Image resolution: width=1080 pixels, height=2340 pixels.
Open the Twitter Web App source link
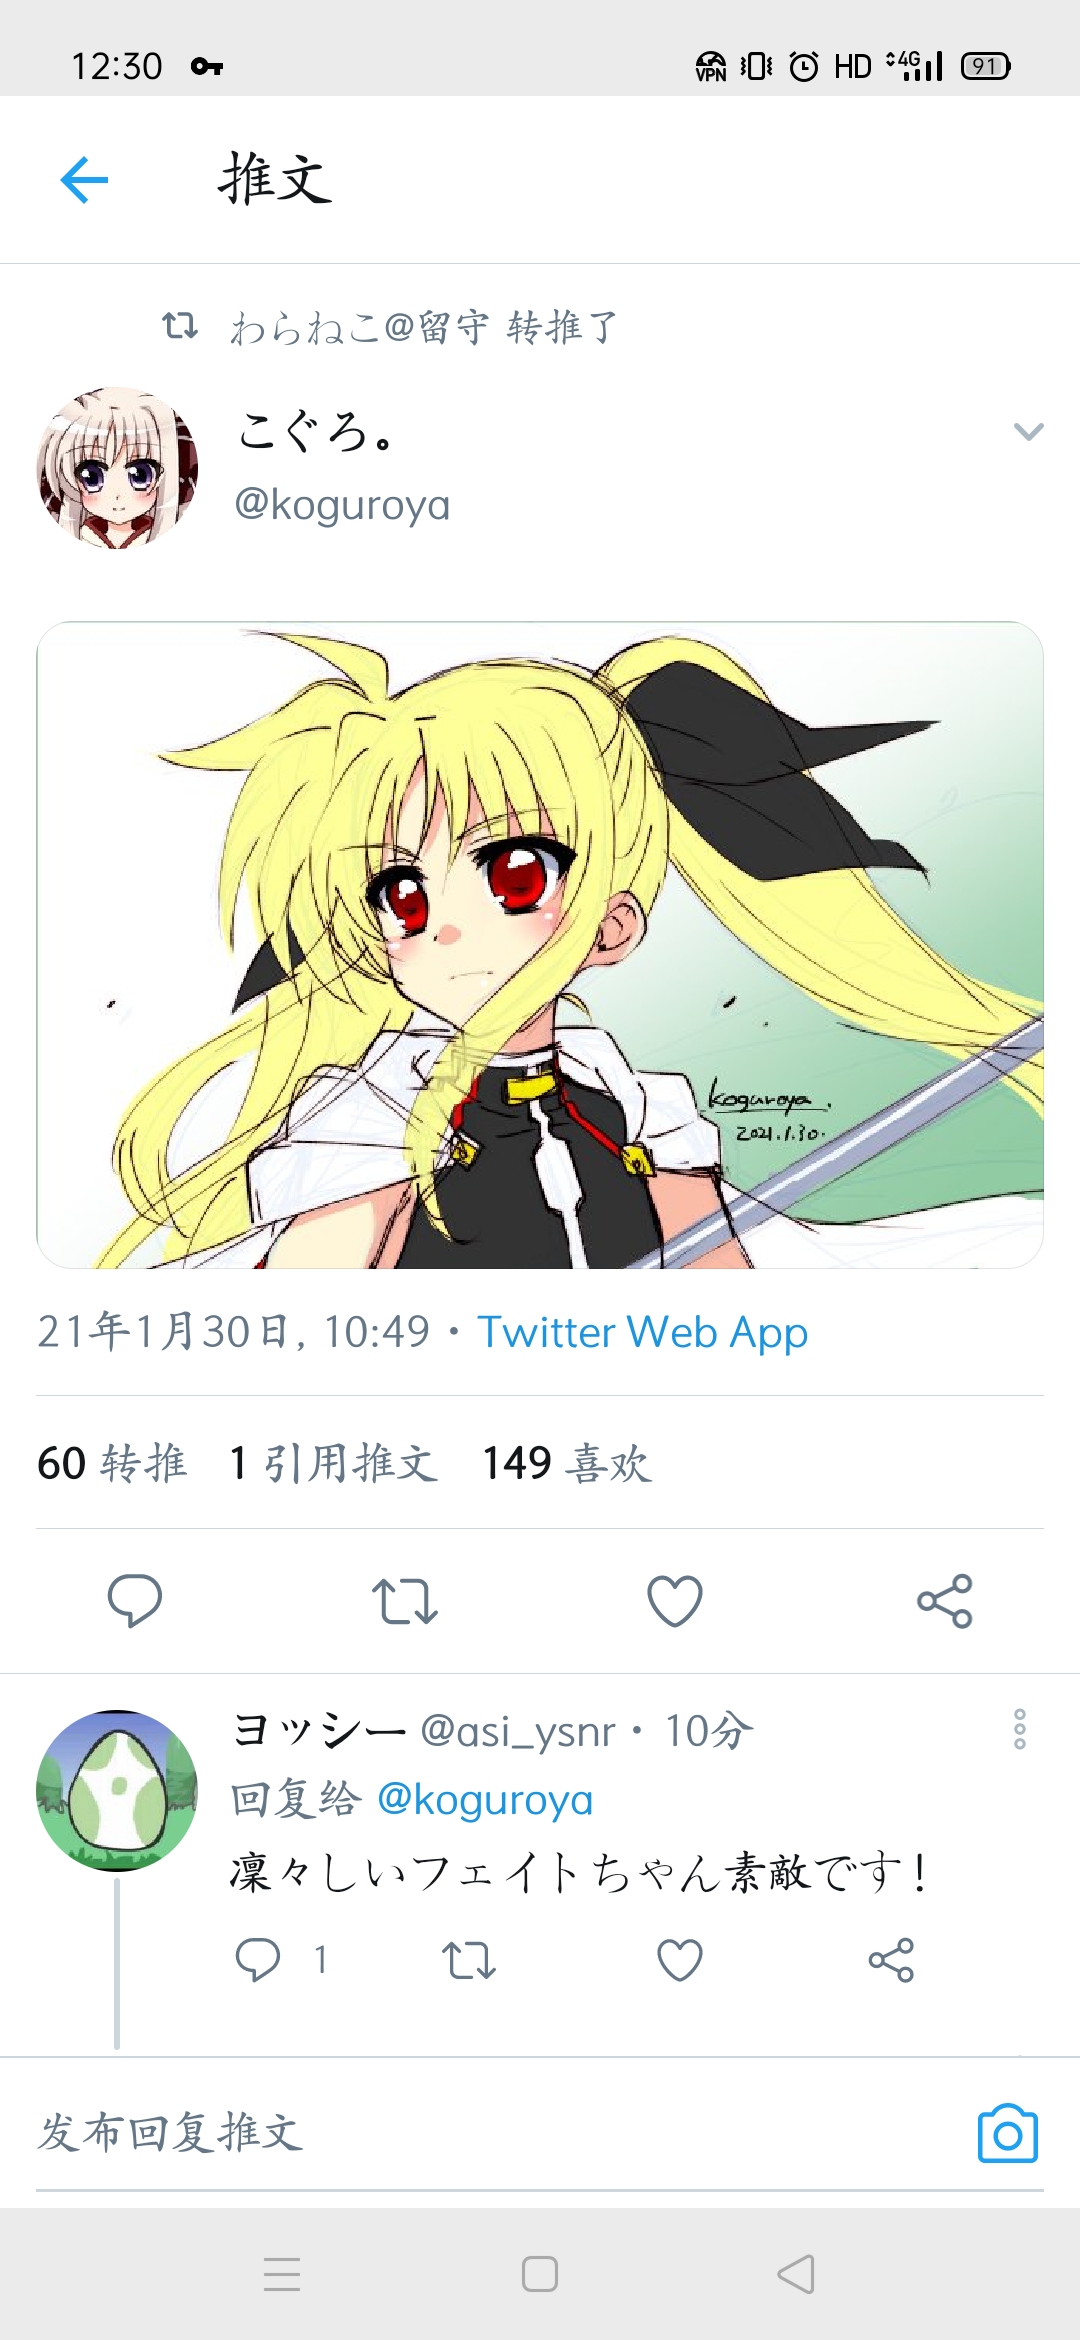(643, 1332)
